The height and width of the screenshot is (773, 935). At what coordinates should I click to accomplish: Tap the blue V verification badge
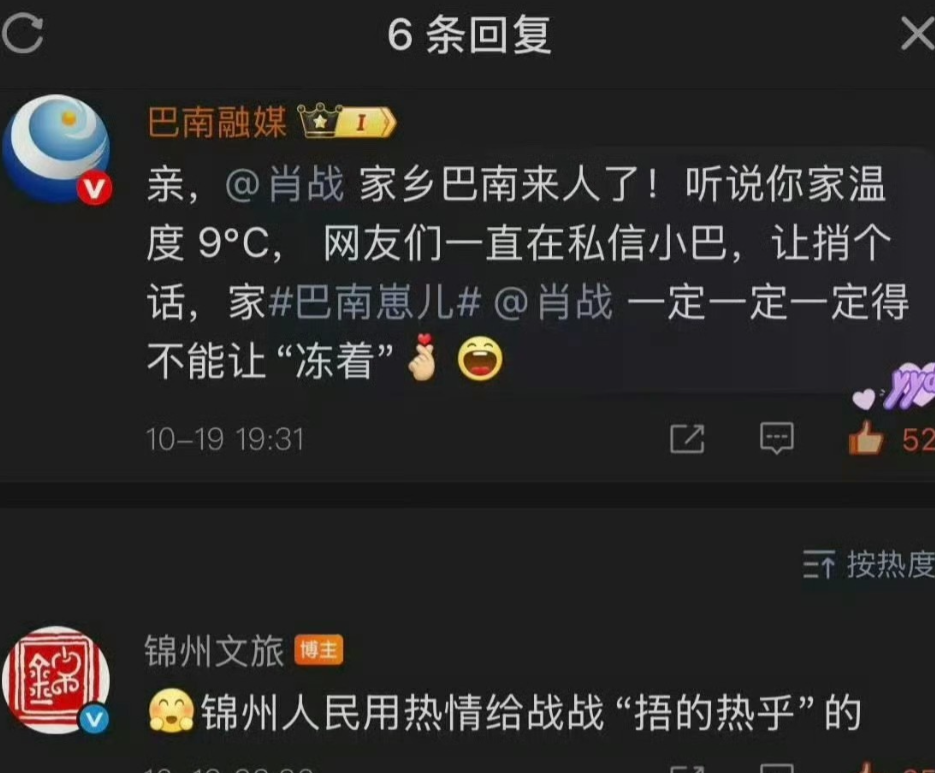click(x=94, y=719)
